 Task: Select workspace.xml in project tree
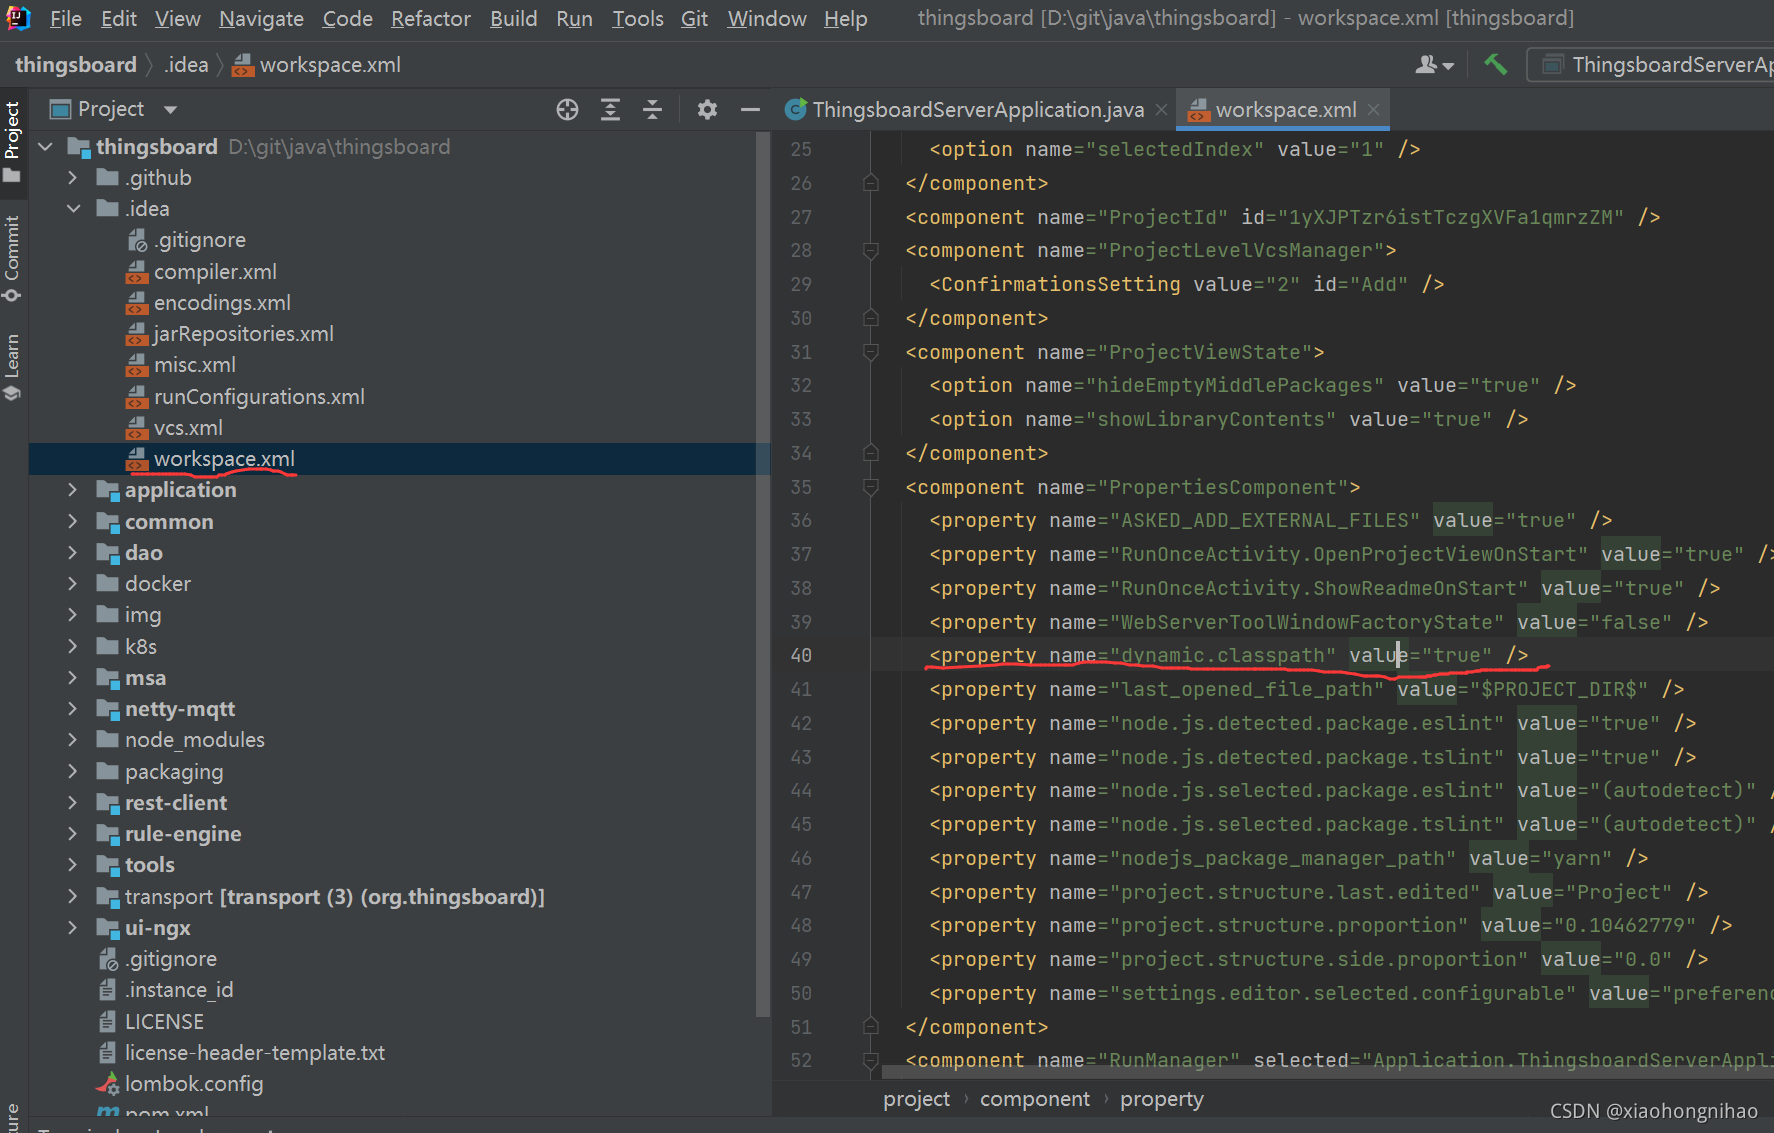click(x=224, y=459)
